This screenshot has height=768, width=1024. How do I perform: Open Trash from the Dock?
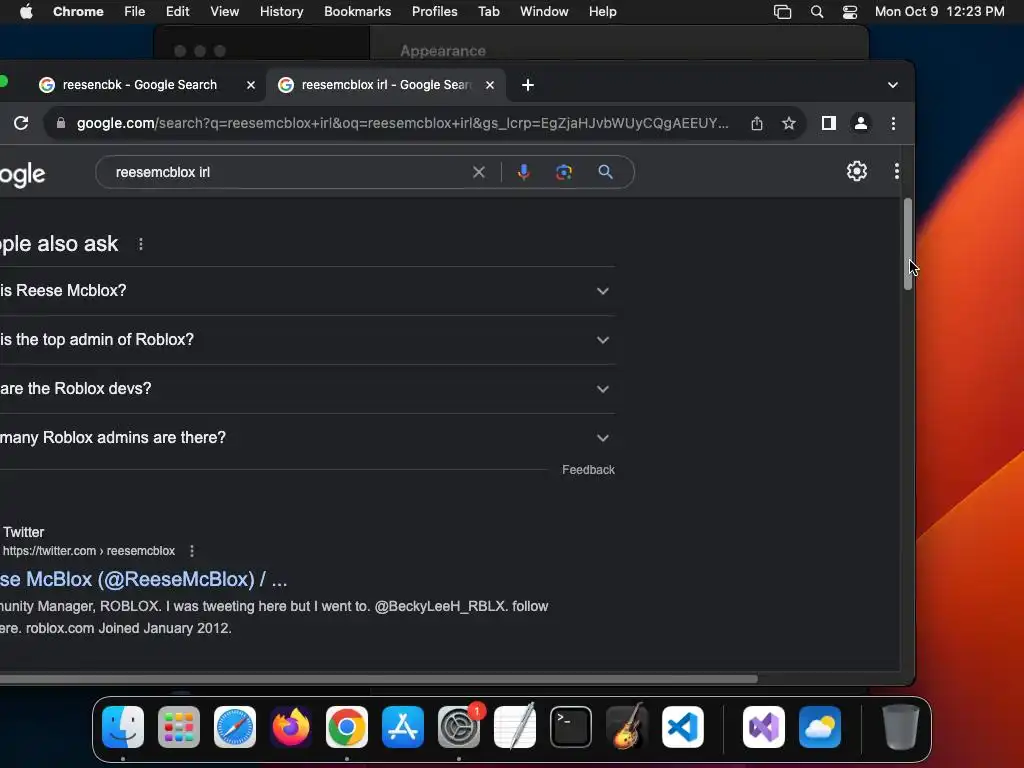point(901,727)
